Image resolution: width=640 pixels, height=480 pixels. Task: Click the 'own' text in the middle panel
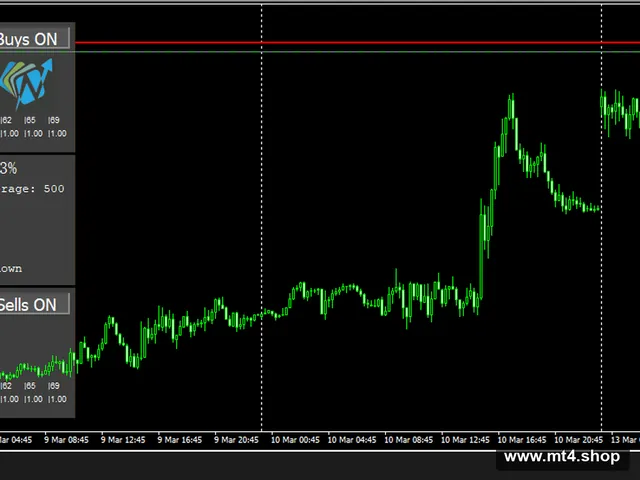[11, 269]
